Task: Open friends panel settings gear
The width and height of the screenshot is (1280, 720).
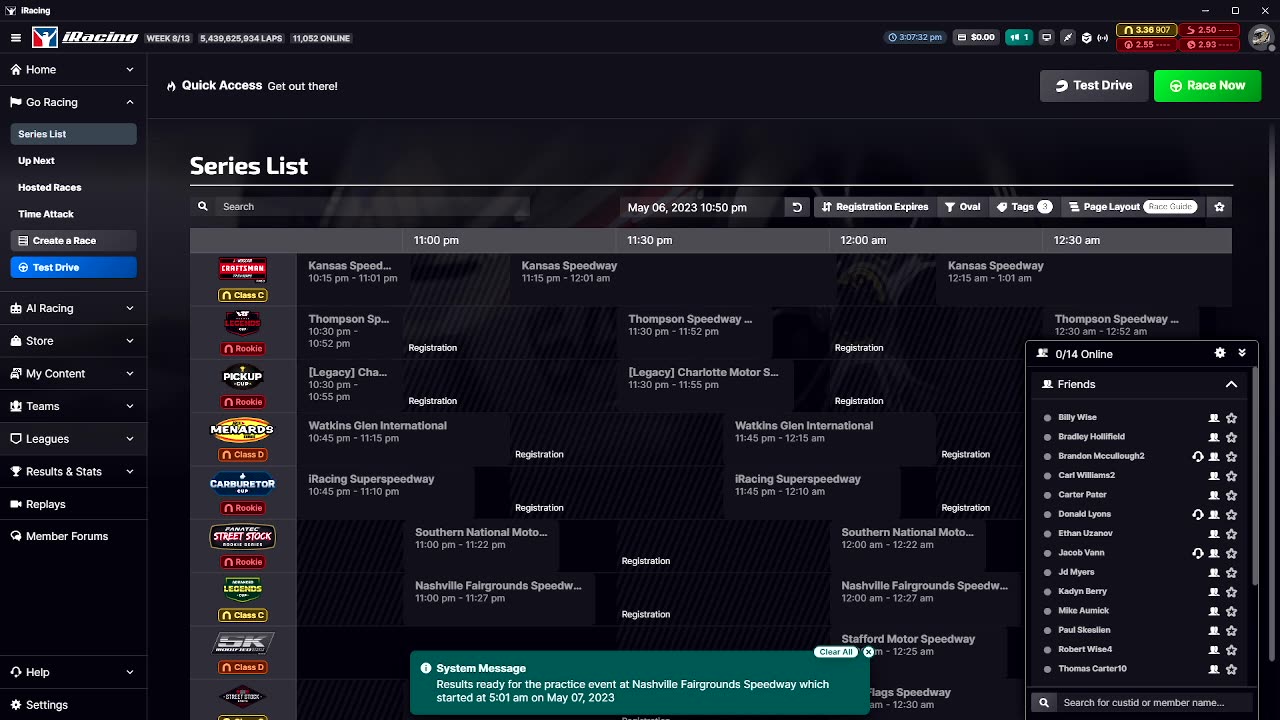Action: [1220, 353]
